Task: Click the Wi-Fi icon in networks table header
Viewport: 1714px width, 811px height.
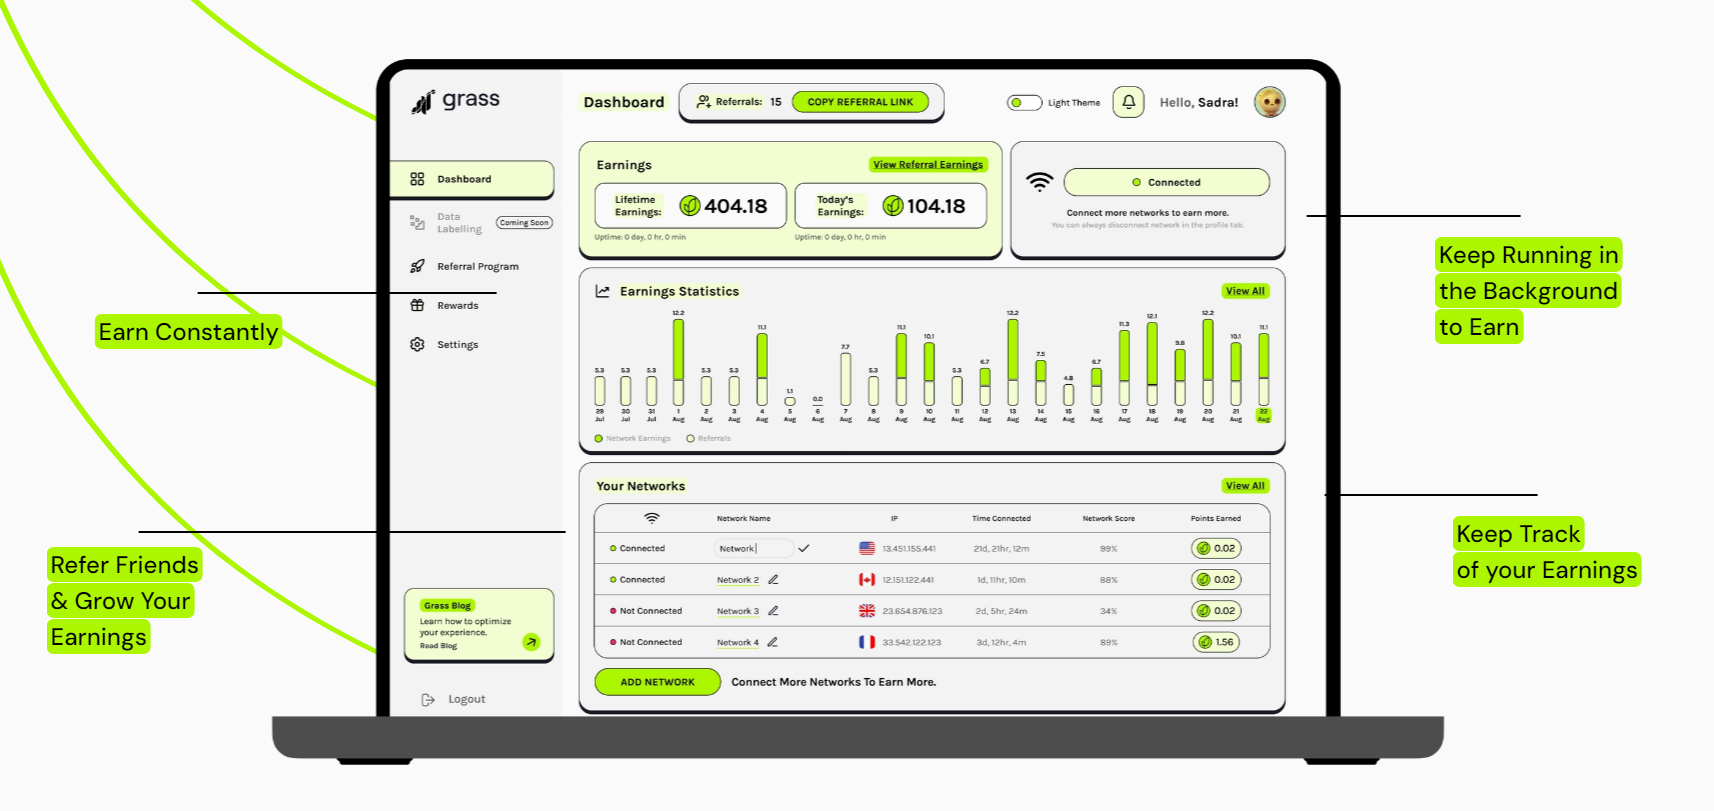Action: tap(652, 519)
